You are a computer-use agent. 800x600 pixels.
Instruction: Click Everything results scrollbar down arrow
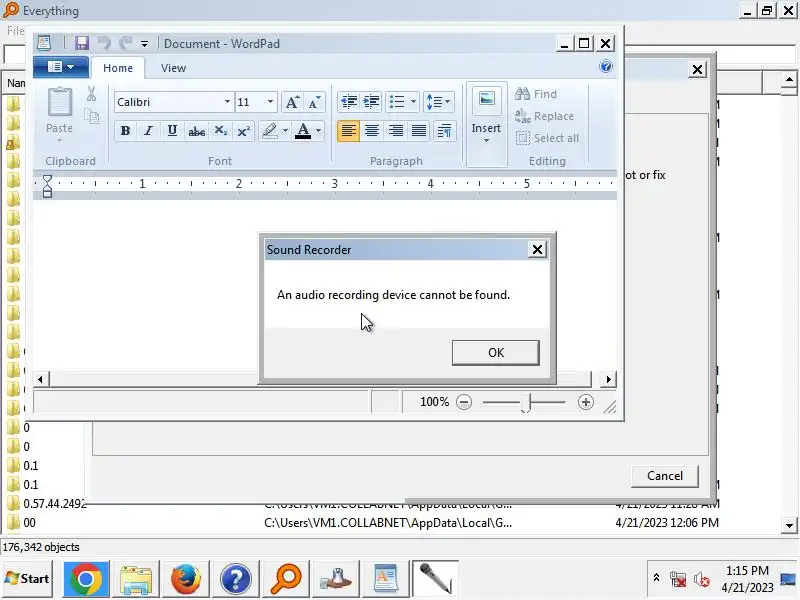pos(789,526)
